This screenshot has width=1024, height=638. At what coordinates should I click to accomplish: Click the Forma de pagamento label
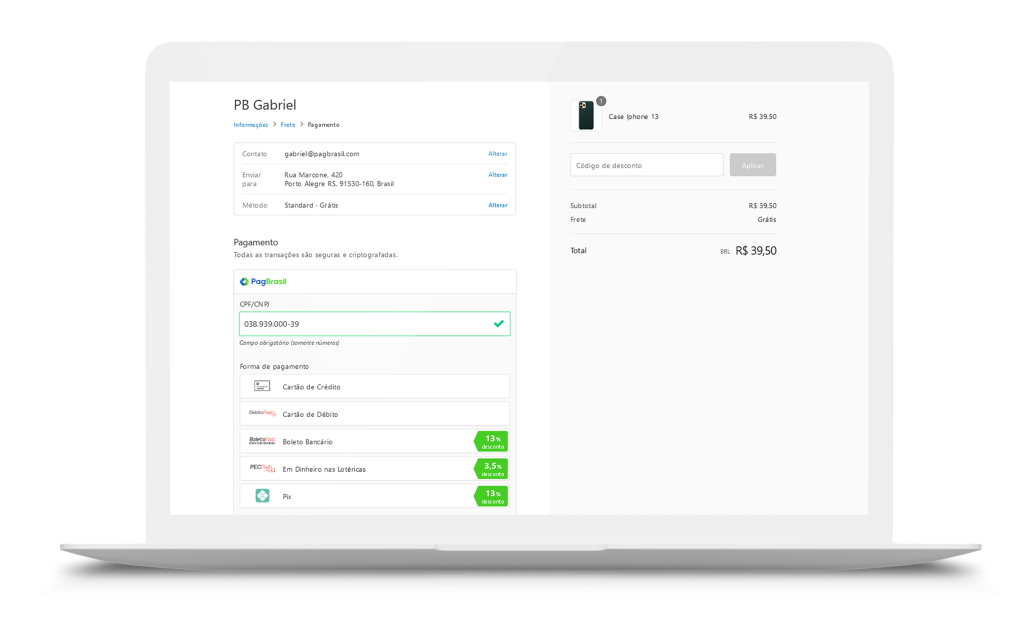274,366
